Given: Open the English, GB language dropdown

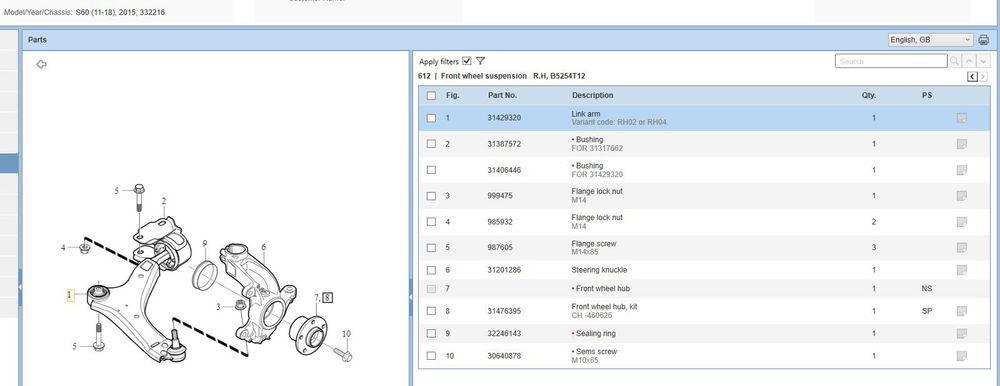Looking at the screenshot, I should click(x=930, y=40).
